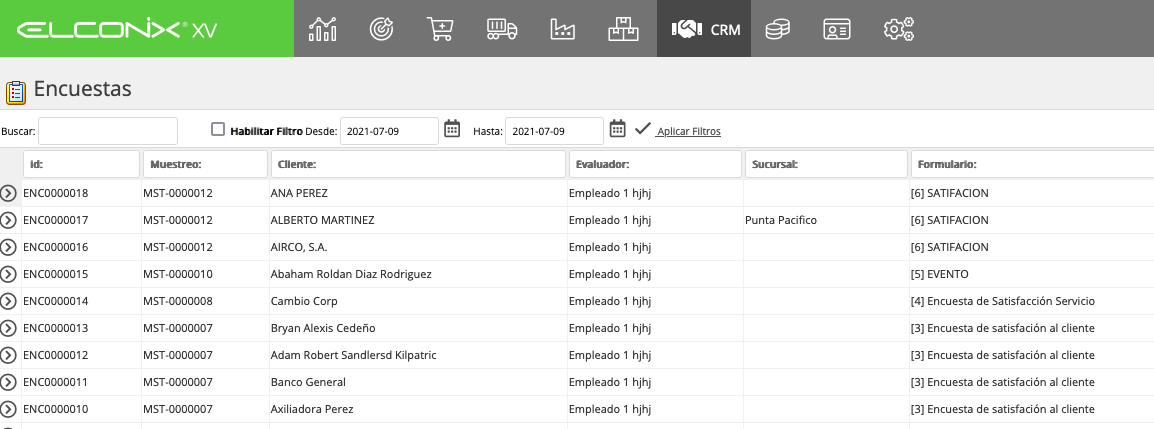Open the shopping cart purchases icon

click(440, 29)
